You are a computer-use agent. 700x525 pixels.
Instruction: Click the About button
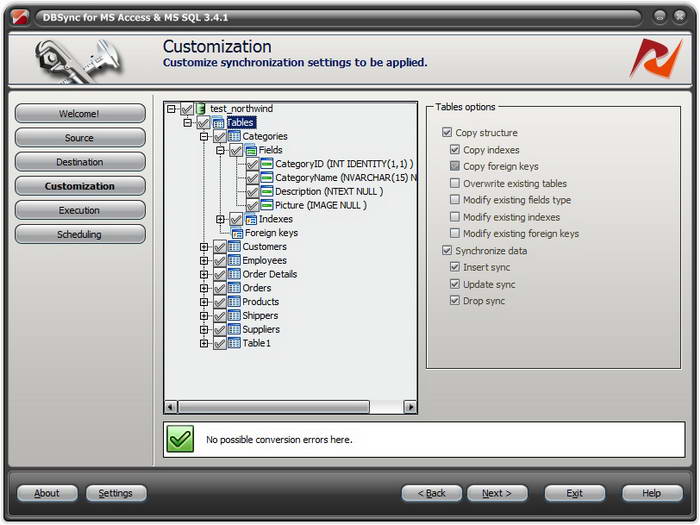tap(47, 493)
